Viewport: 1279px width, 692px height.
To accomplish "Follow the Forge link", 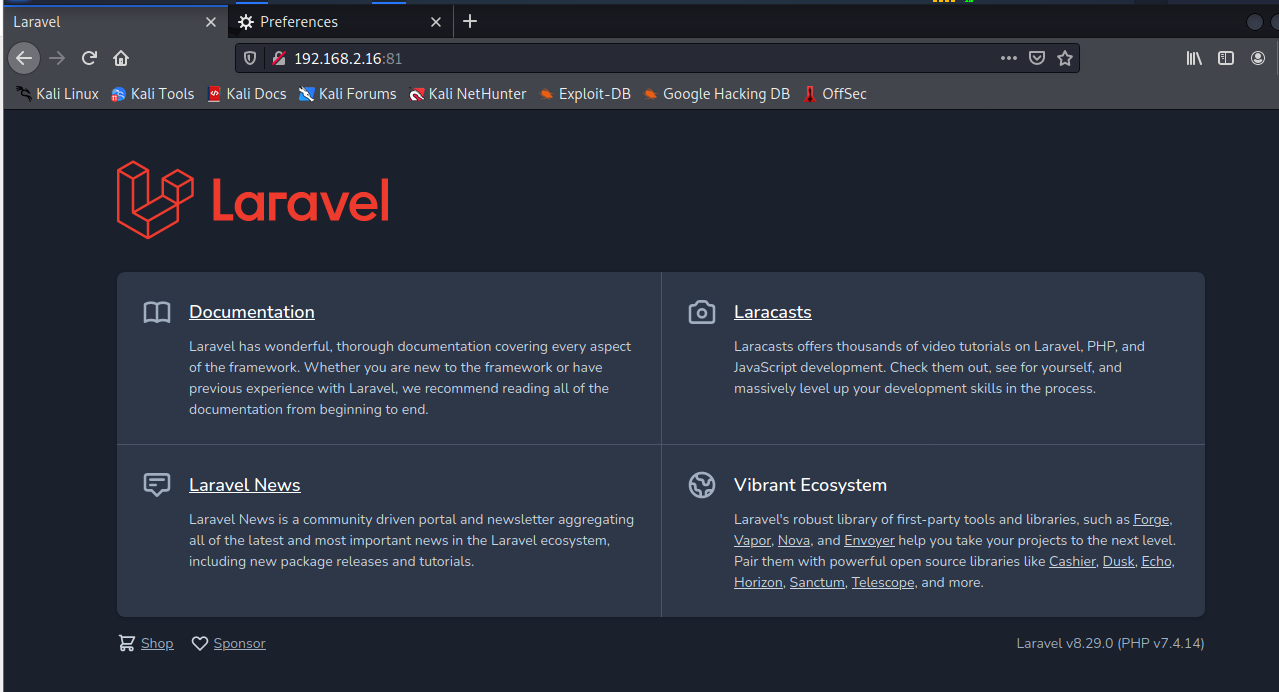I will [1152, 519].
